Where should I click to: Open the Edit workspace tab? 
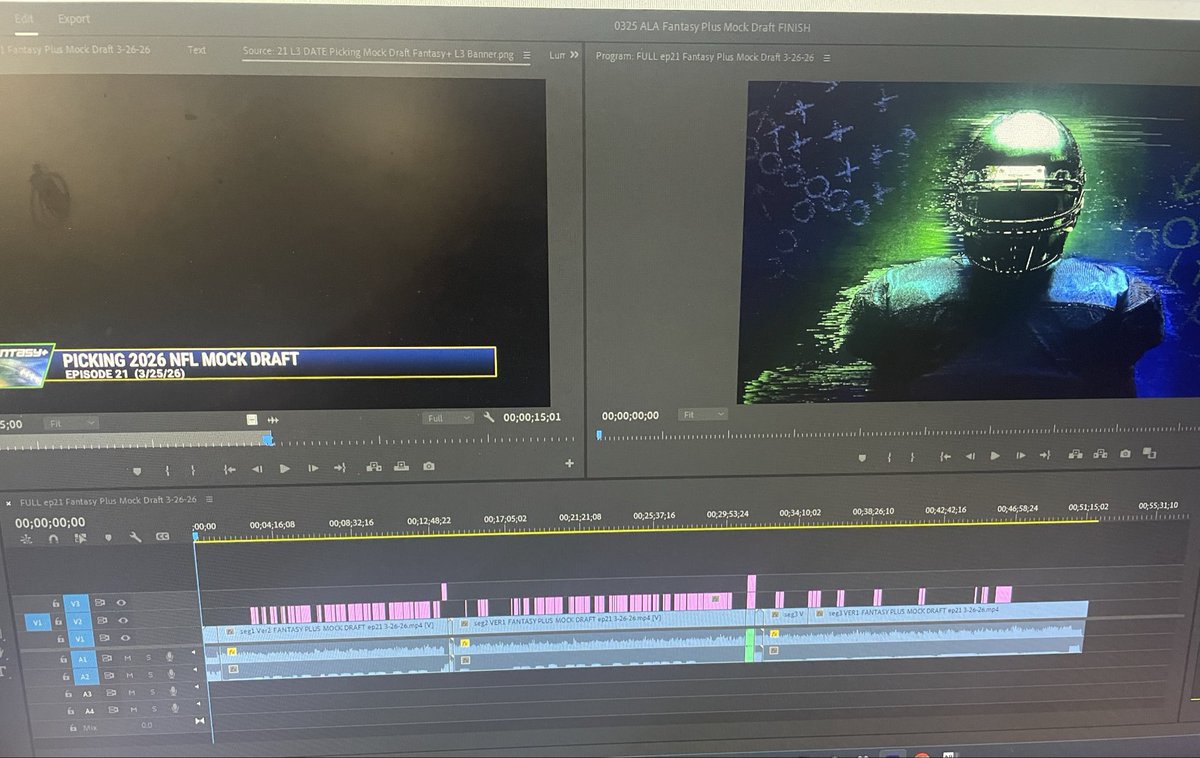click(23, 19)
